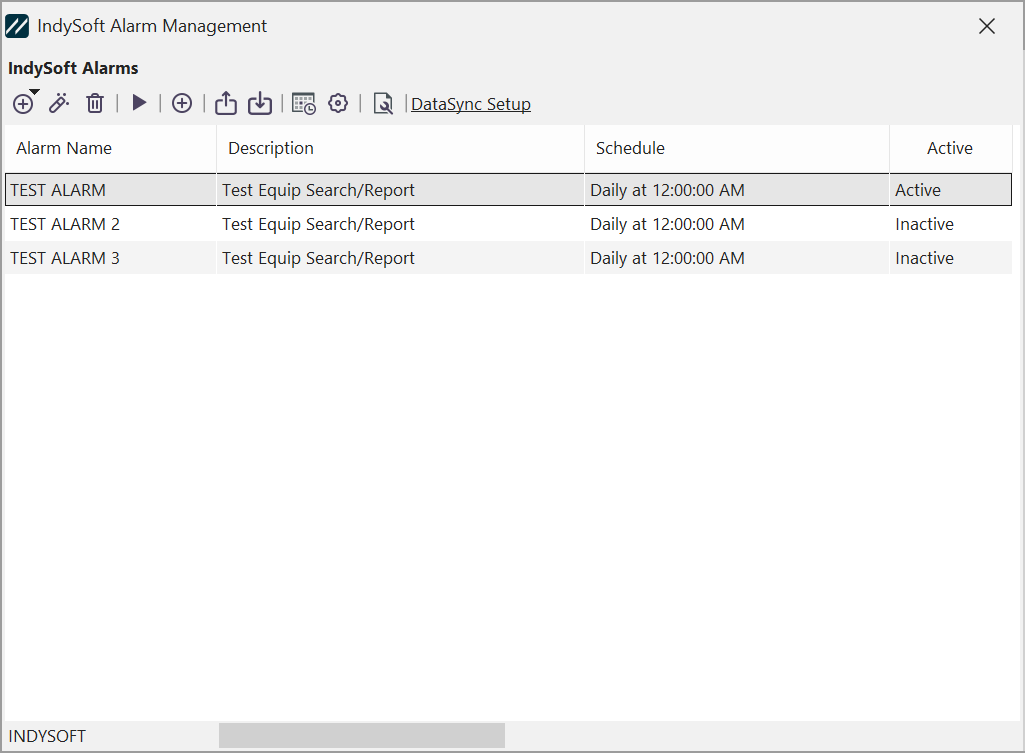Click the horizontal scrollbar thumb
This screenshot has height=753, width=1025.
tap(361, 736)
